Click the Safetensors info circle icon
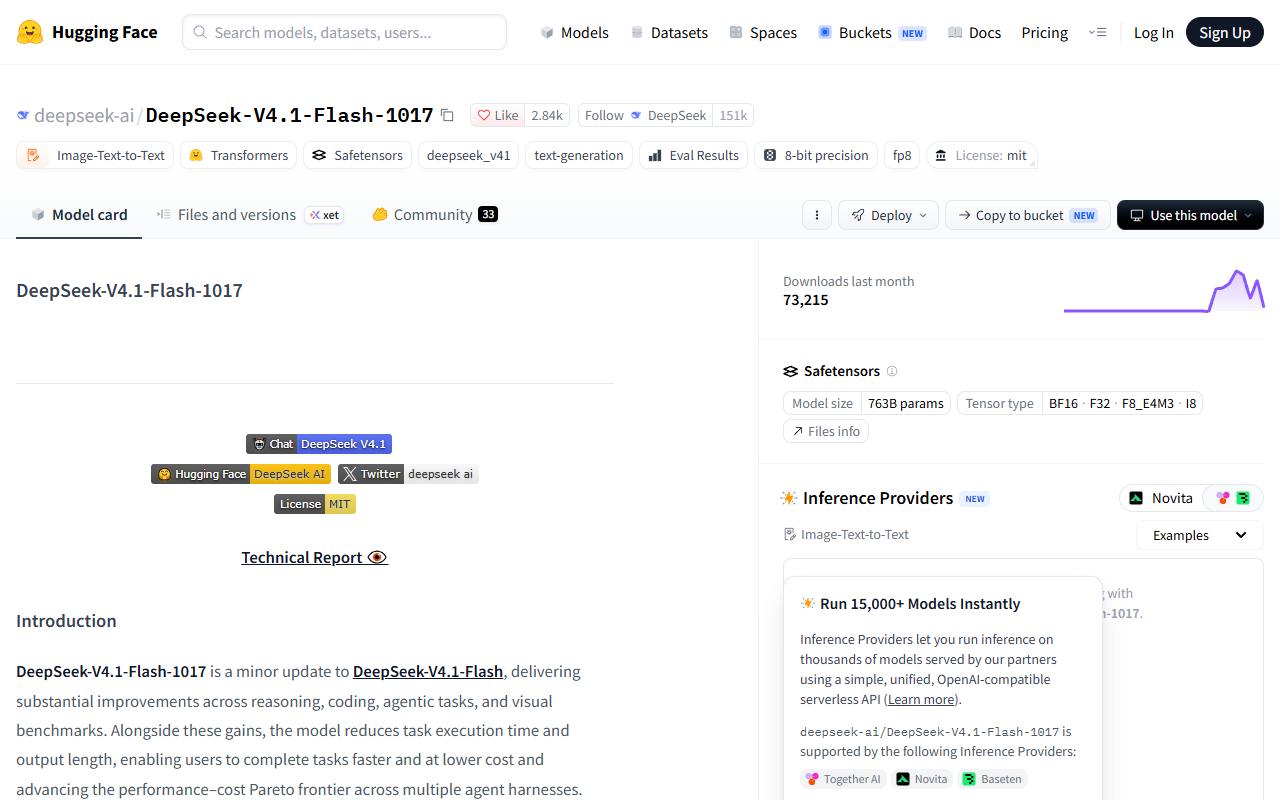The width and height of the screenshot is (1280, 800). pyautogui.click(x=892, y=371)
